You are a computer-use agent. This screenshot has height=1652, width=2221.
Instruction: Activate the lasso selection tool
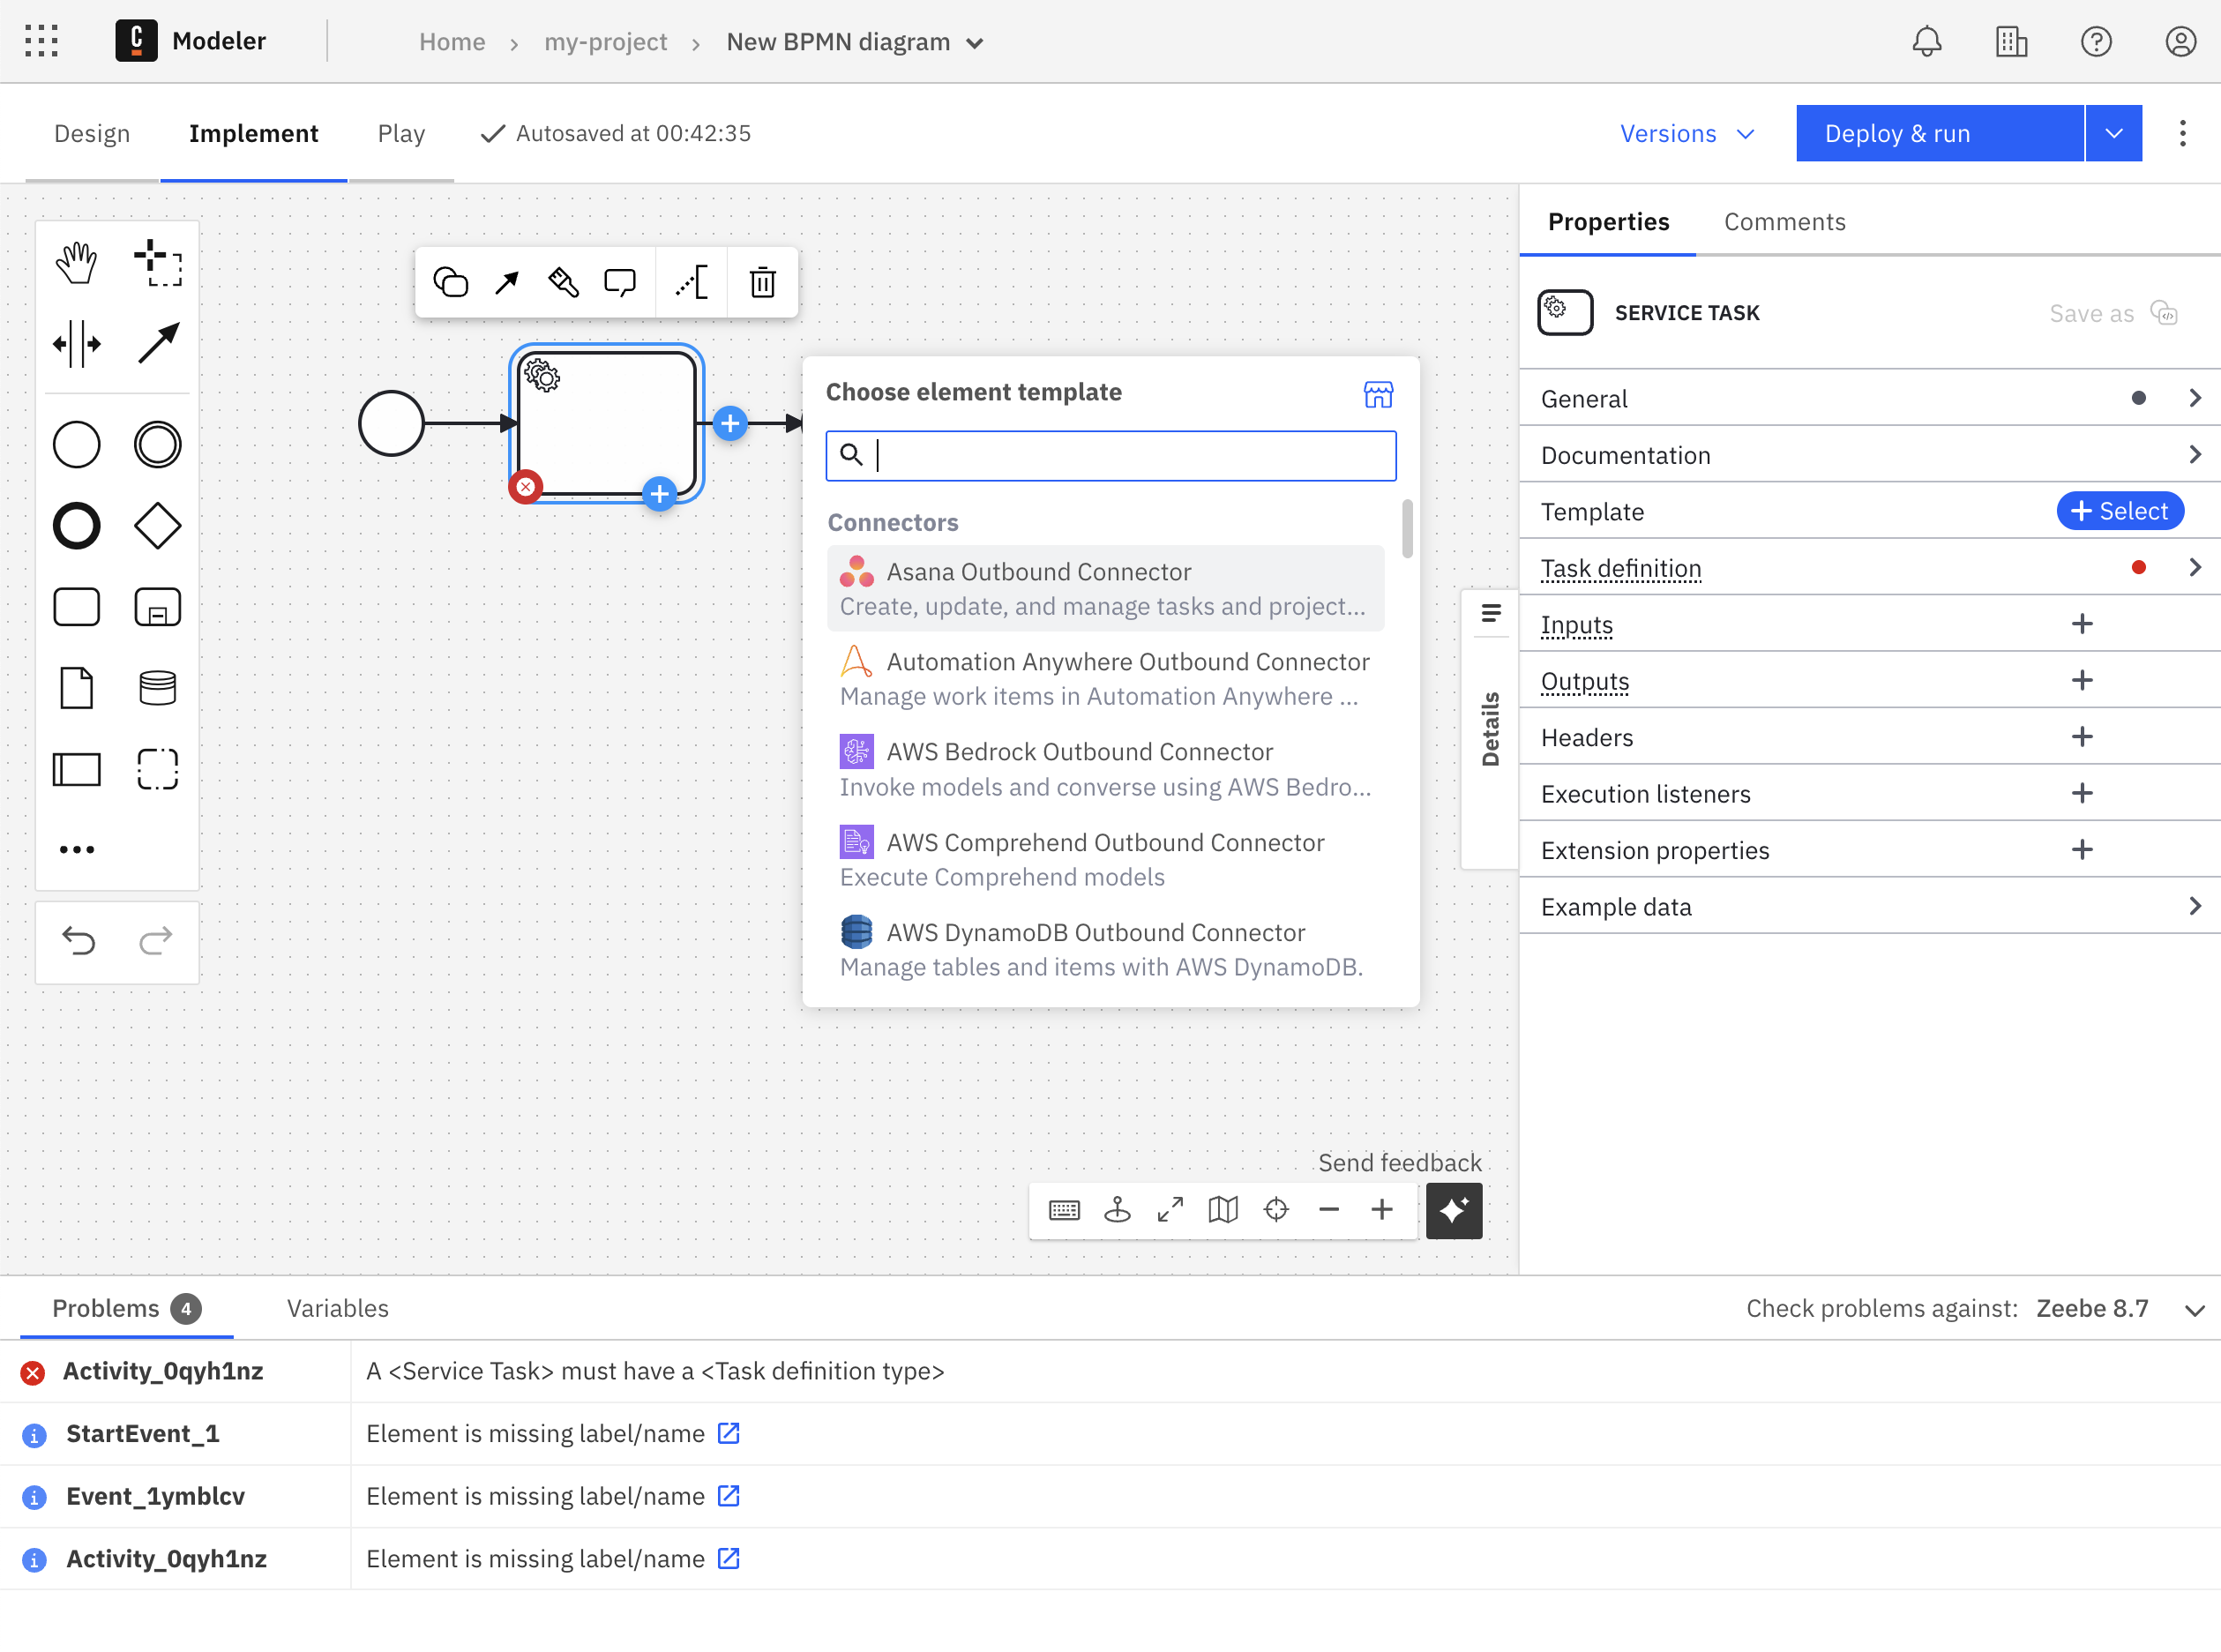pos(157,263)
